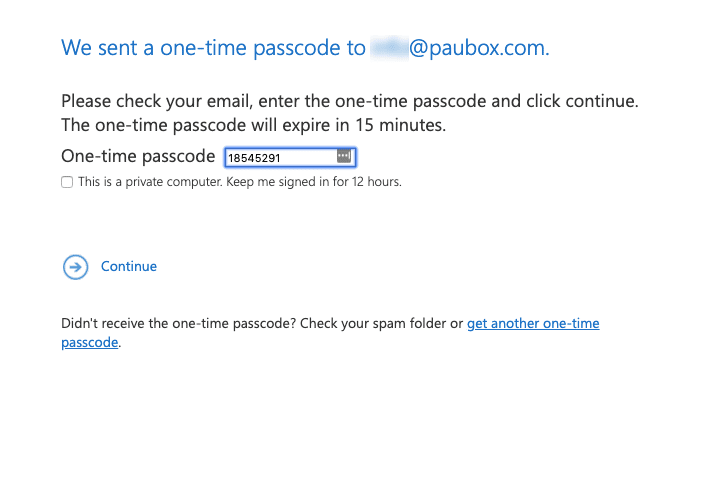Enable the private computer checkbox
711x478 pixels.
pos(67,182)
